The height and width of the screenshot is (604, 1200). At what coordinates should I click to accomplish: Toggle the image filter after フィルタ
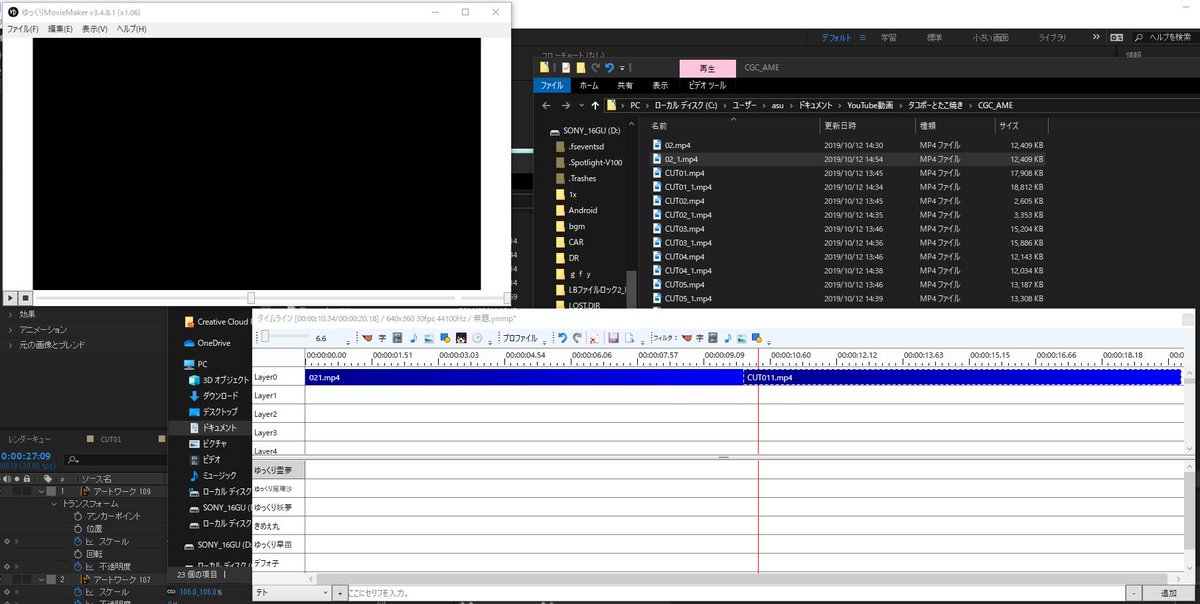[x=742, y=338]
